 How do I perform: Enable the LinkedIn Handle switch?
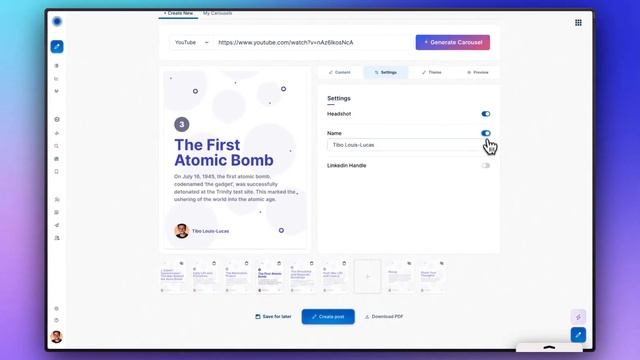coord(486,165)
